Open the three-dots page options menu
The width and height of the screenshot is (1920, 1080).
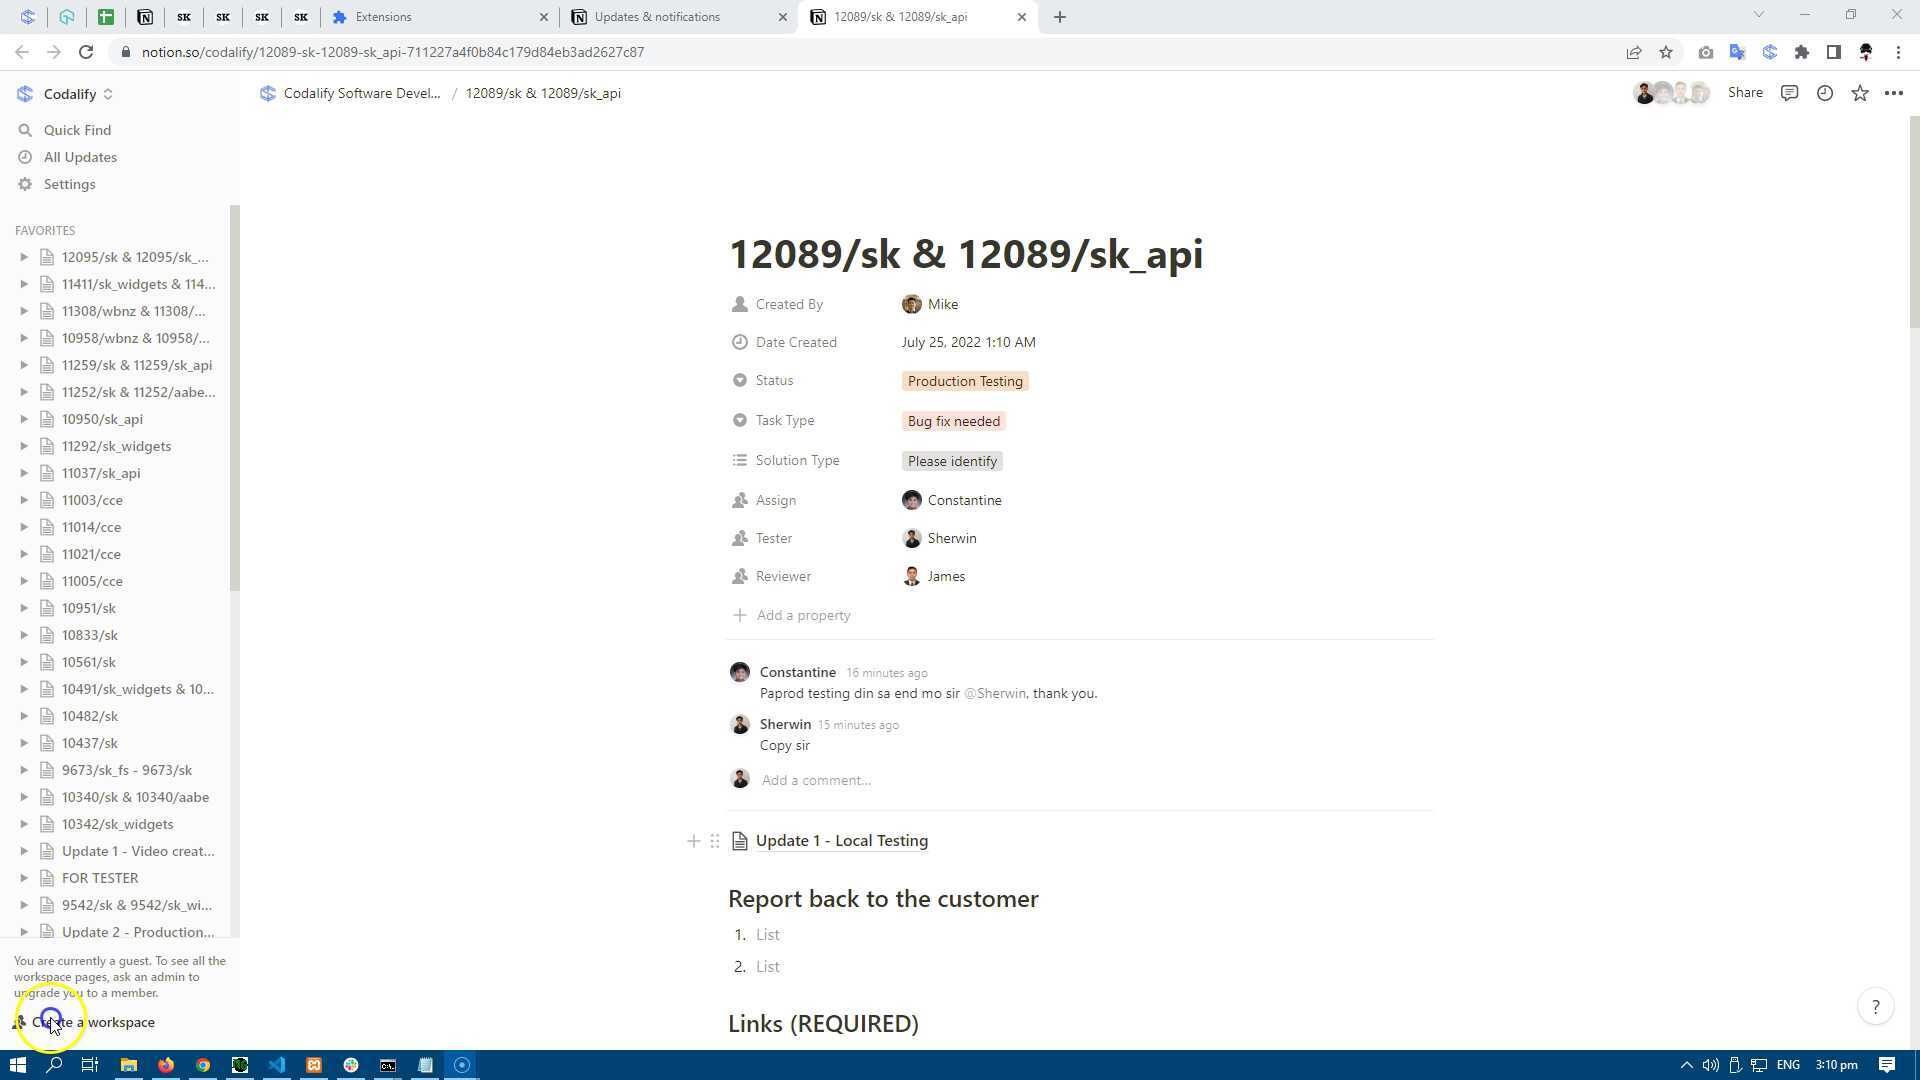[1894, 93]
